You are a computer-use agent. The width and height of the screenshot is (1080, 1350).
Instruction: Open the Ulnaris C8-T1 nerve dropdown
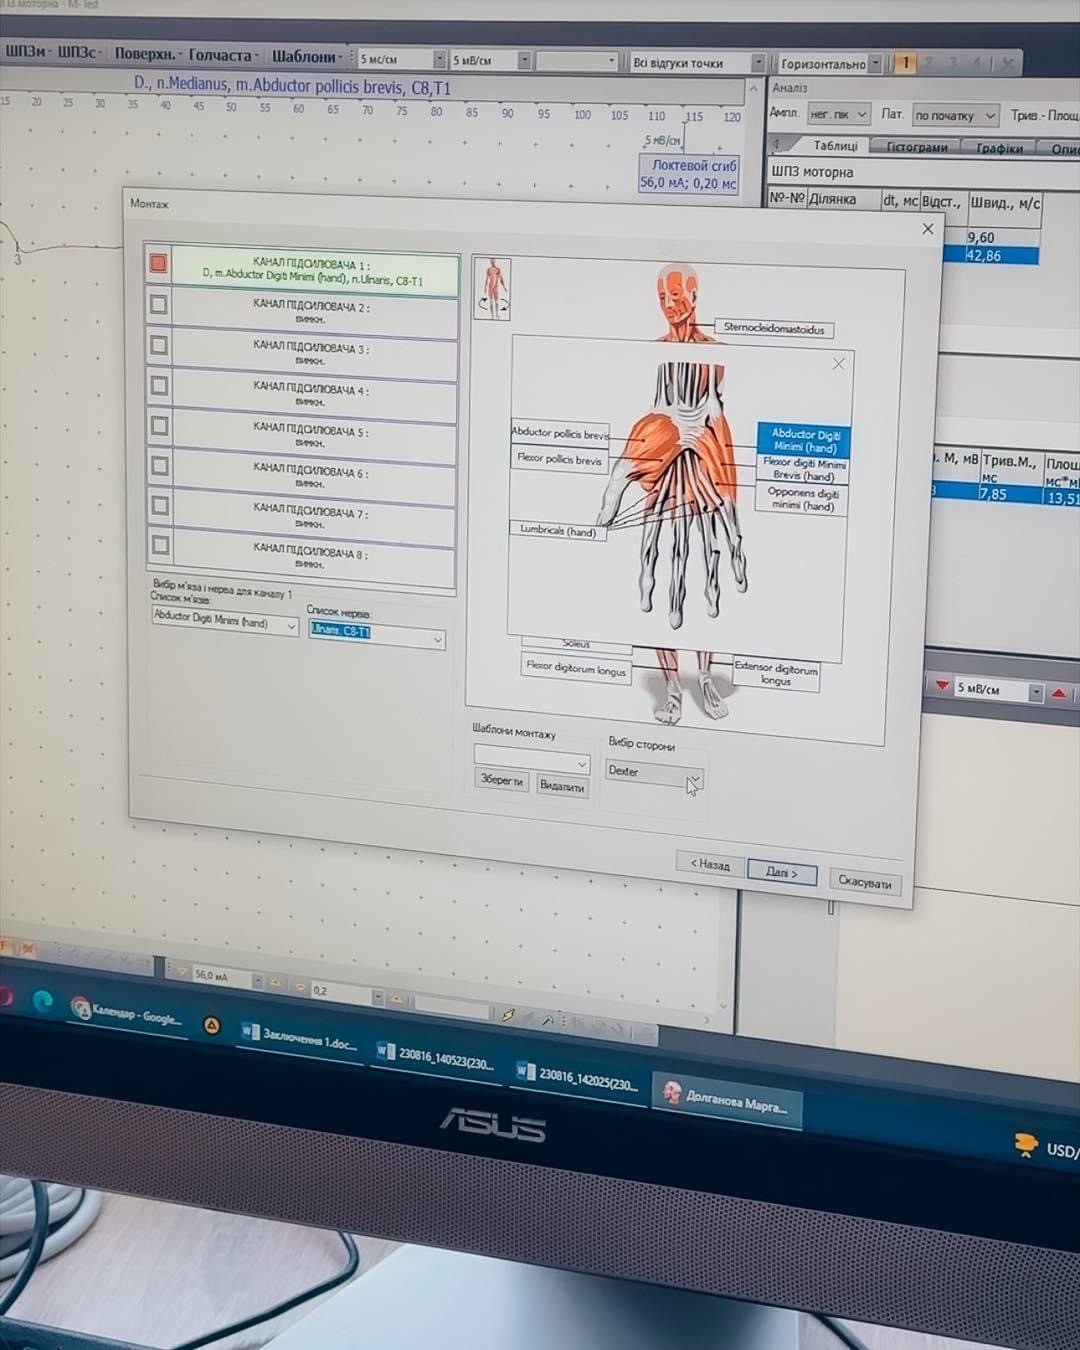[x=437, y=639]
